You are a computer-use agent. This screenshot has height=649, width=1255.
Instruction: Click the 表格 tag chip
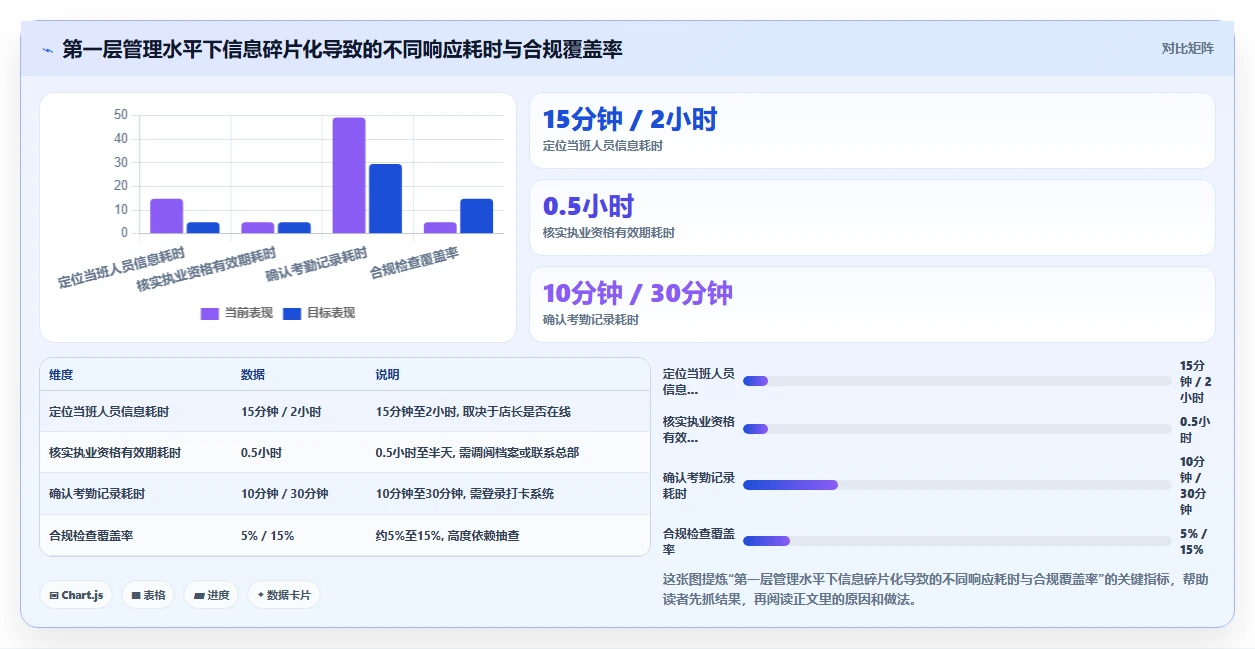pyautogui.click(x=148, y=595)
